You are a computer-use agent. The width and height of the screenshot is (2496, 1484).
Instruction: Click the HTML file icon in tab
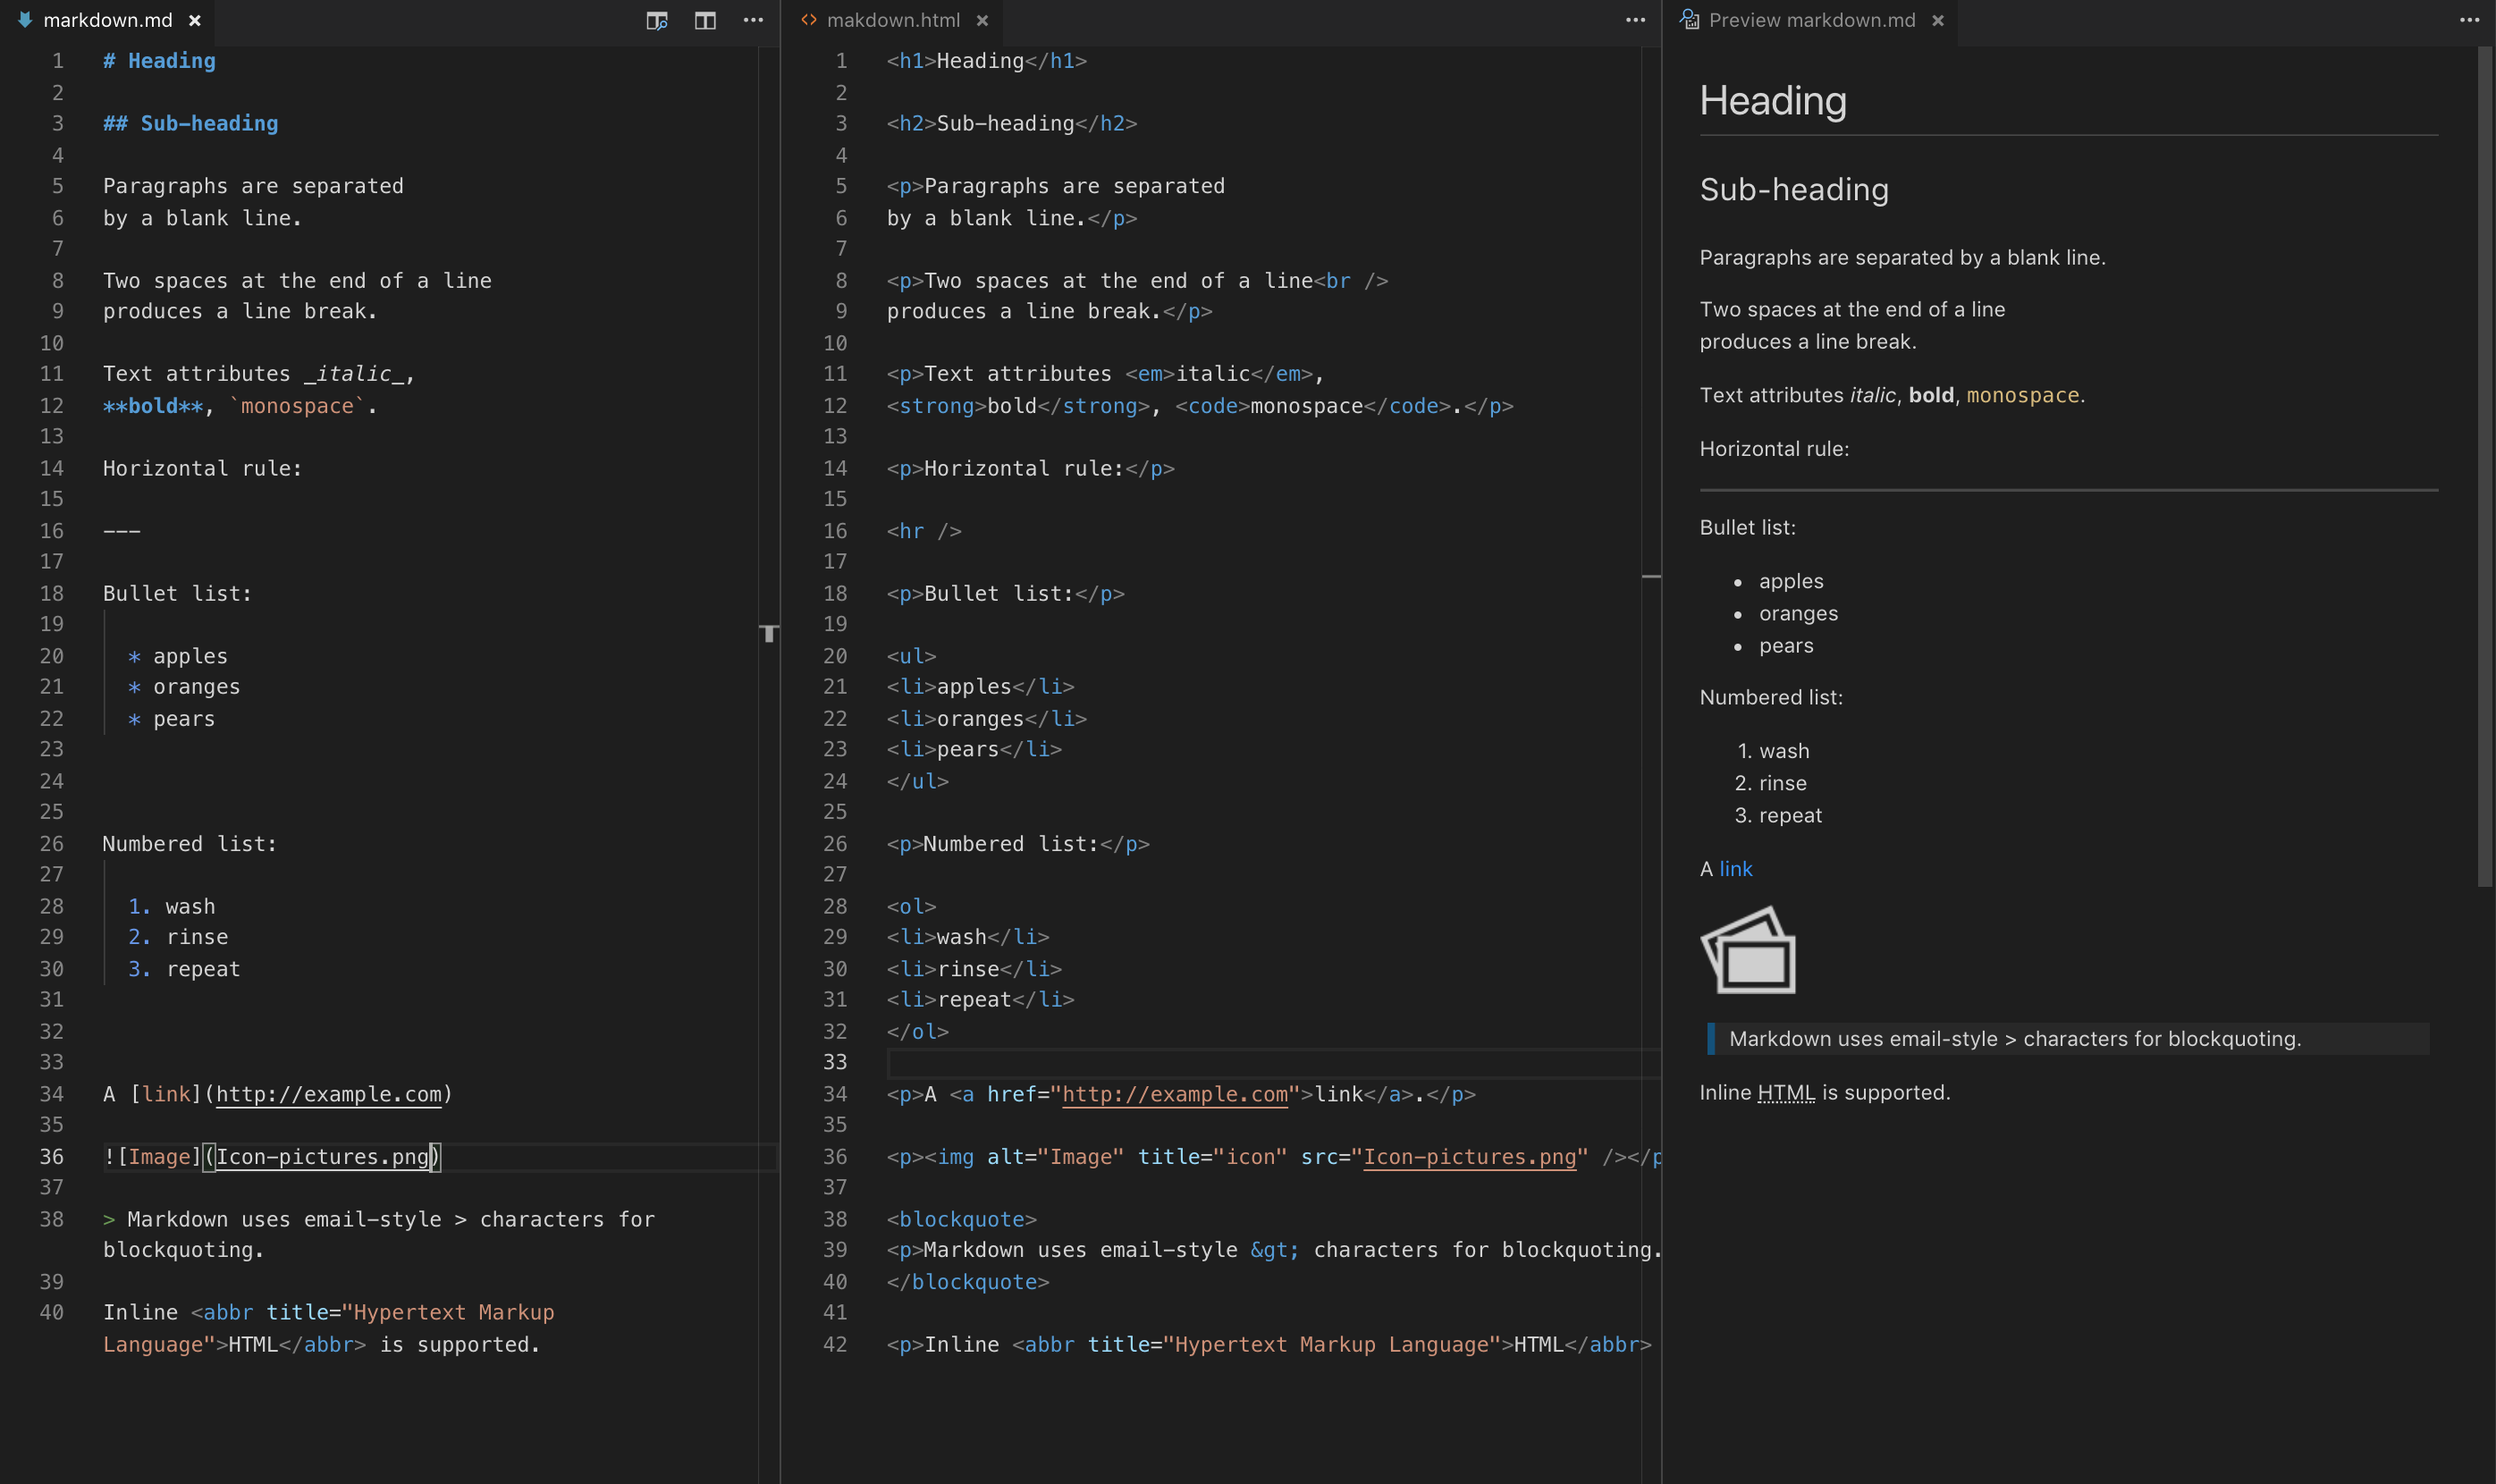[808, 20]
